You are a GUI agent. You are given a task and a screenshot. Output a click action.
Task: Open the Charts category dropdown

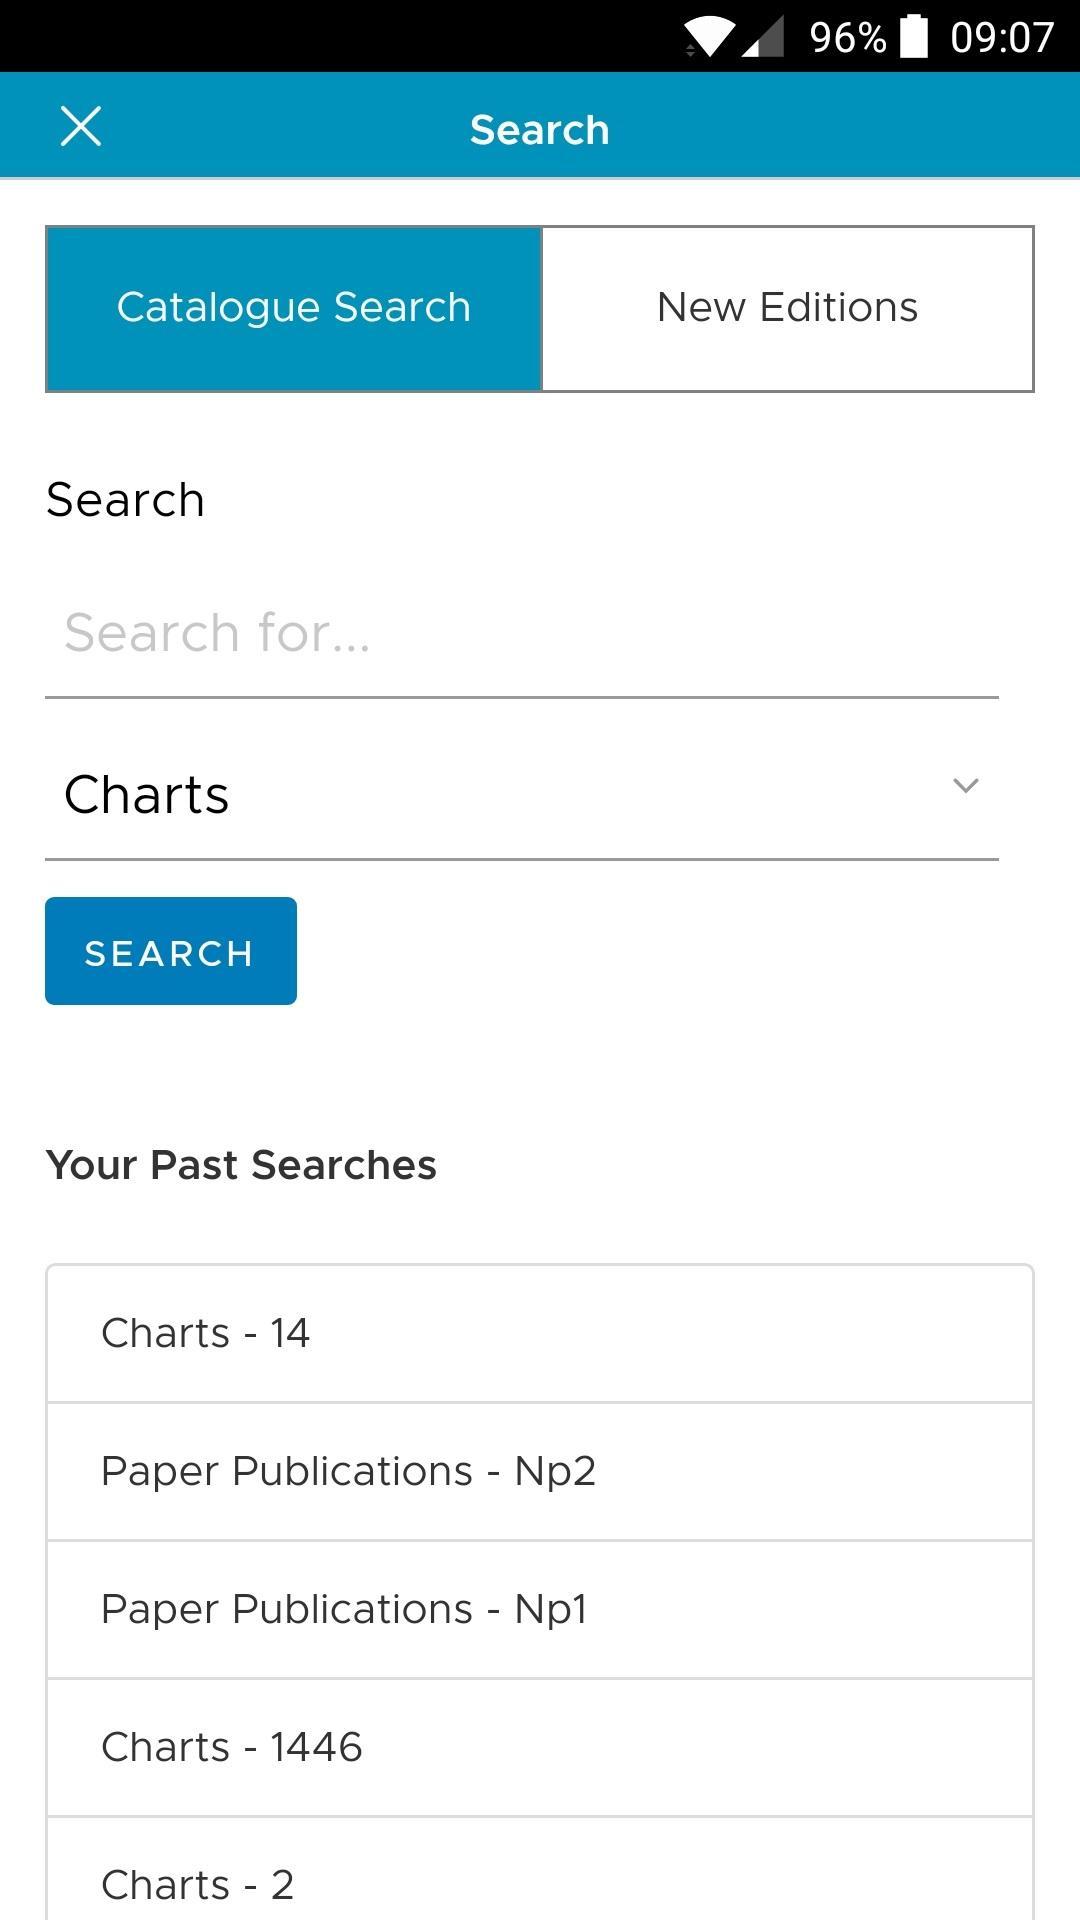522,796
